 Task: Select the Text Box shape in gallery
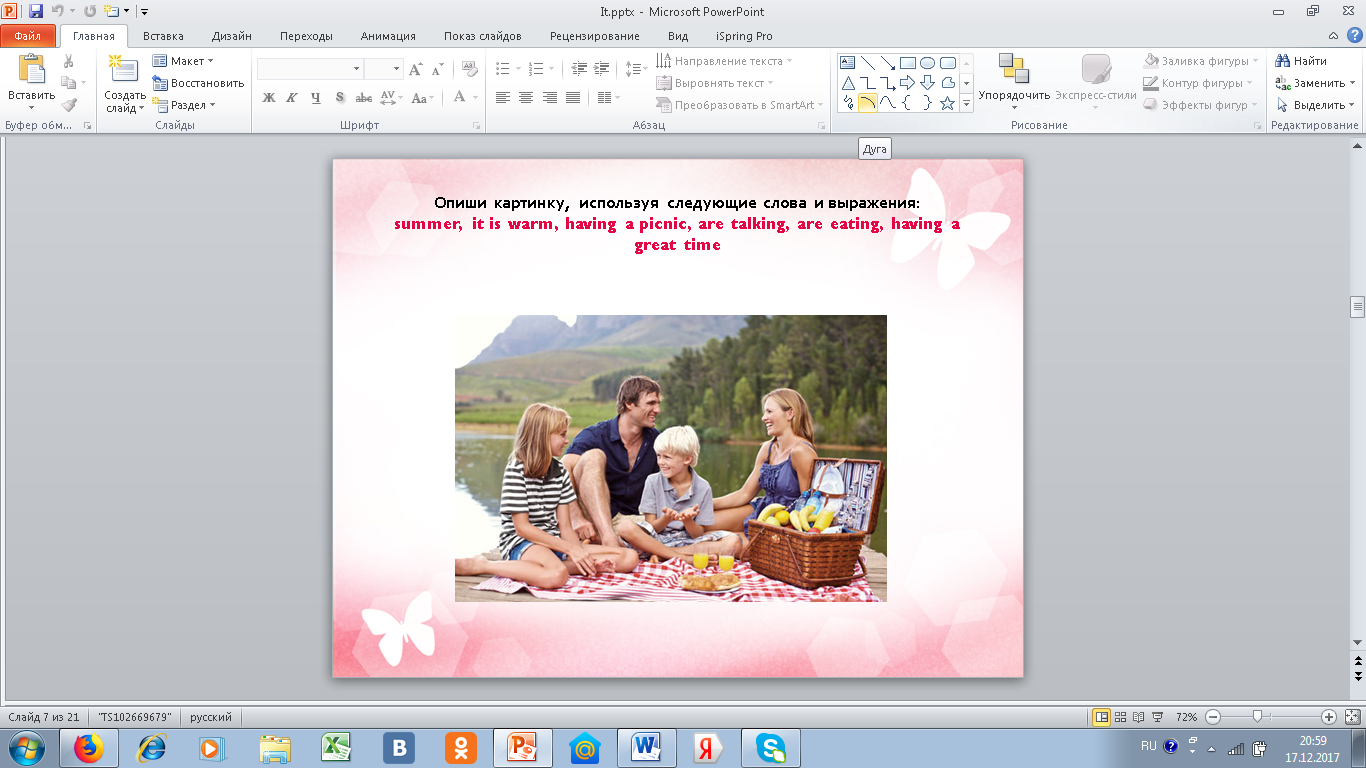tap(848, 62)
